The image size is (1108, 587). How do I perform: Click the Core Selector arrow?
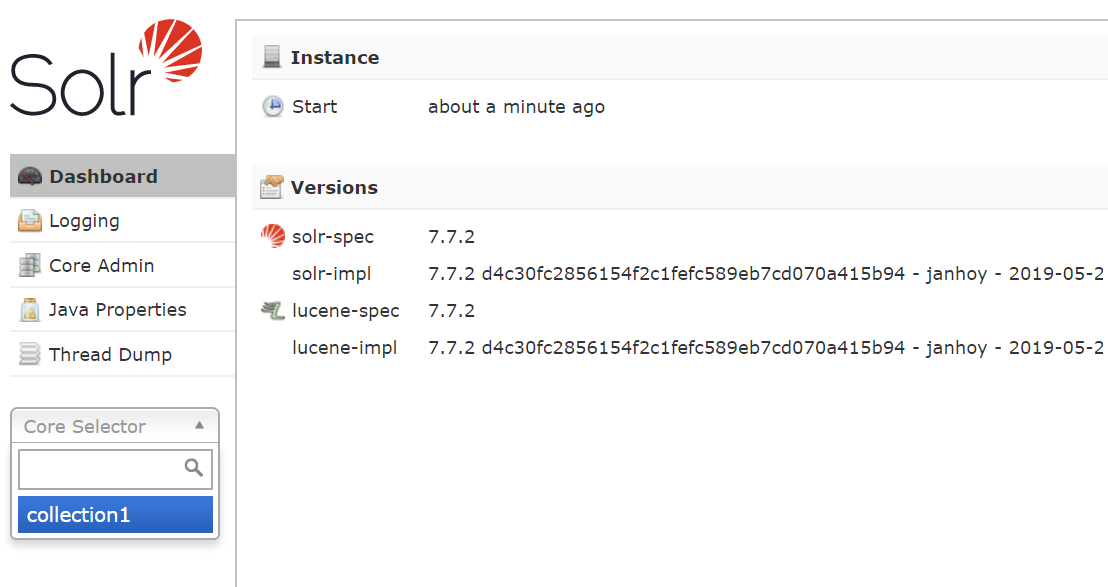point(199,425)
